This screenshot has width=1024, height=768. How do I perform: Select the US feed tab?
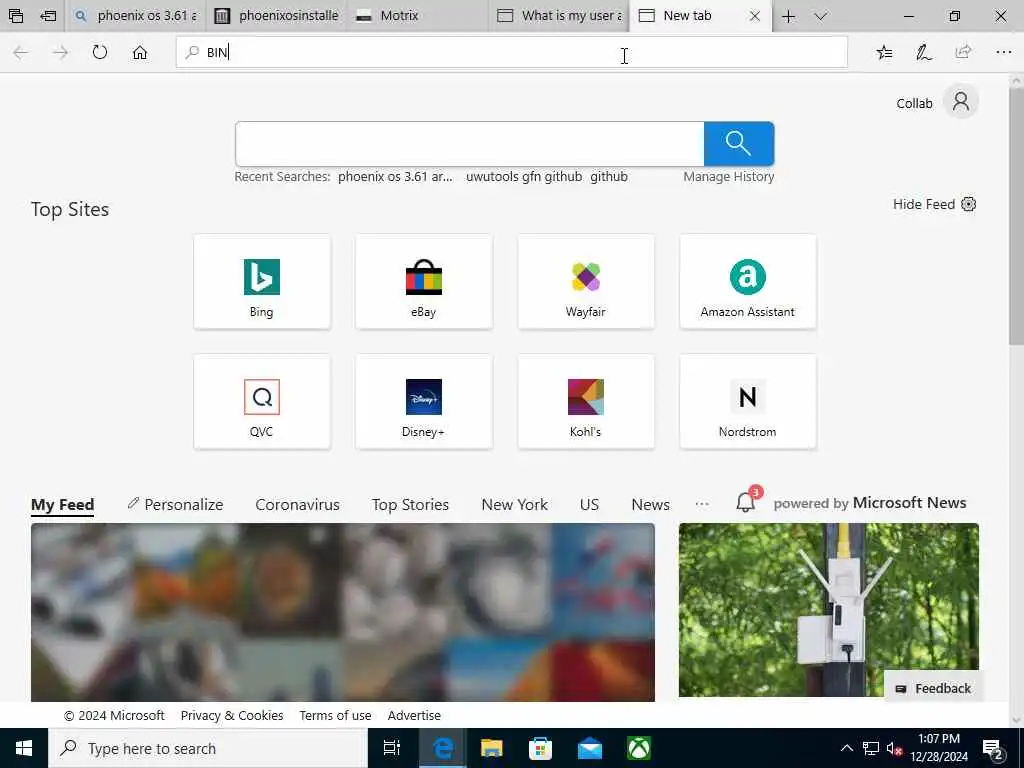[589, 505]
